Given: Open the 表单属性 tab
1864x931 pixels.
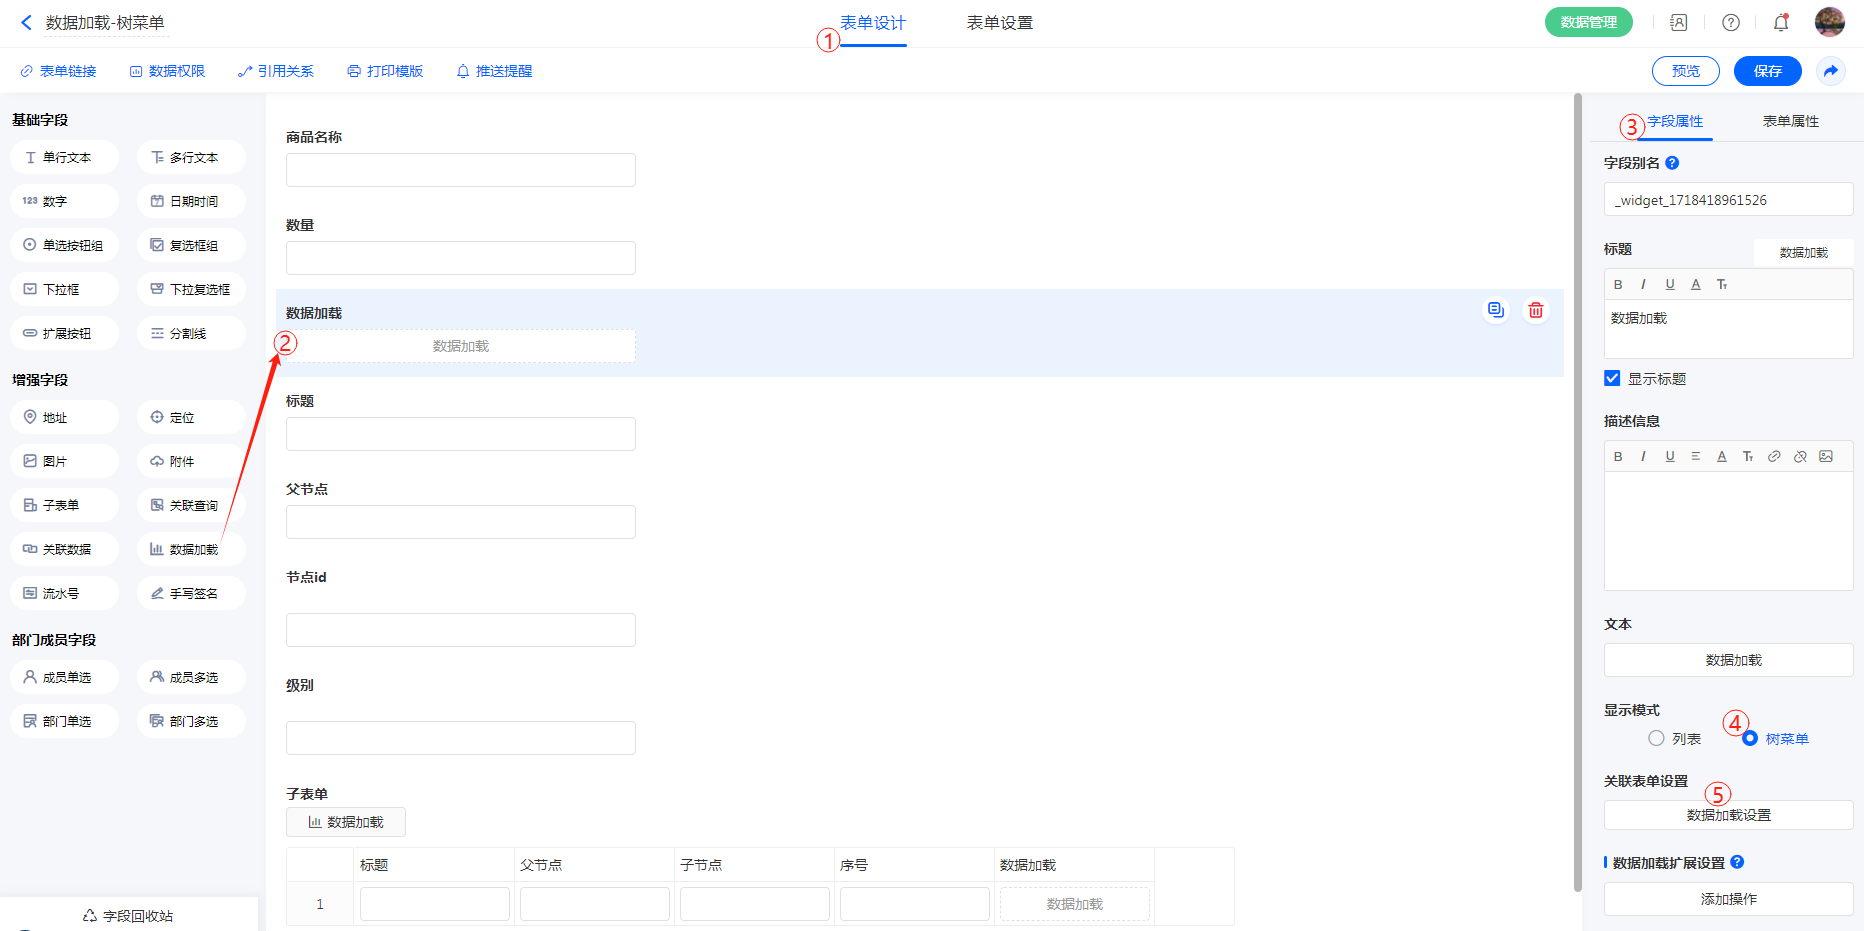Looking at the screenshot, I should [1790, 121].
